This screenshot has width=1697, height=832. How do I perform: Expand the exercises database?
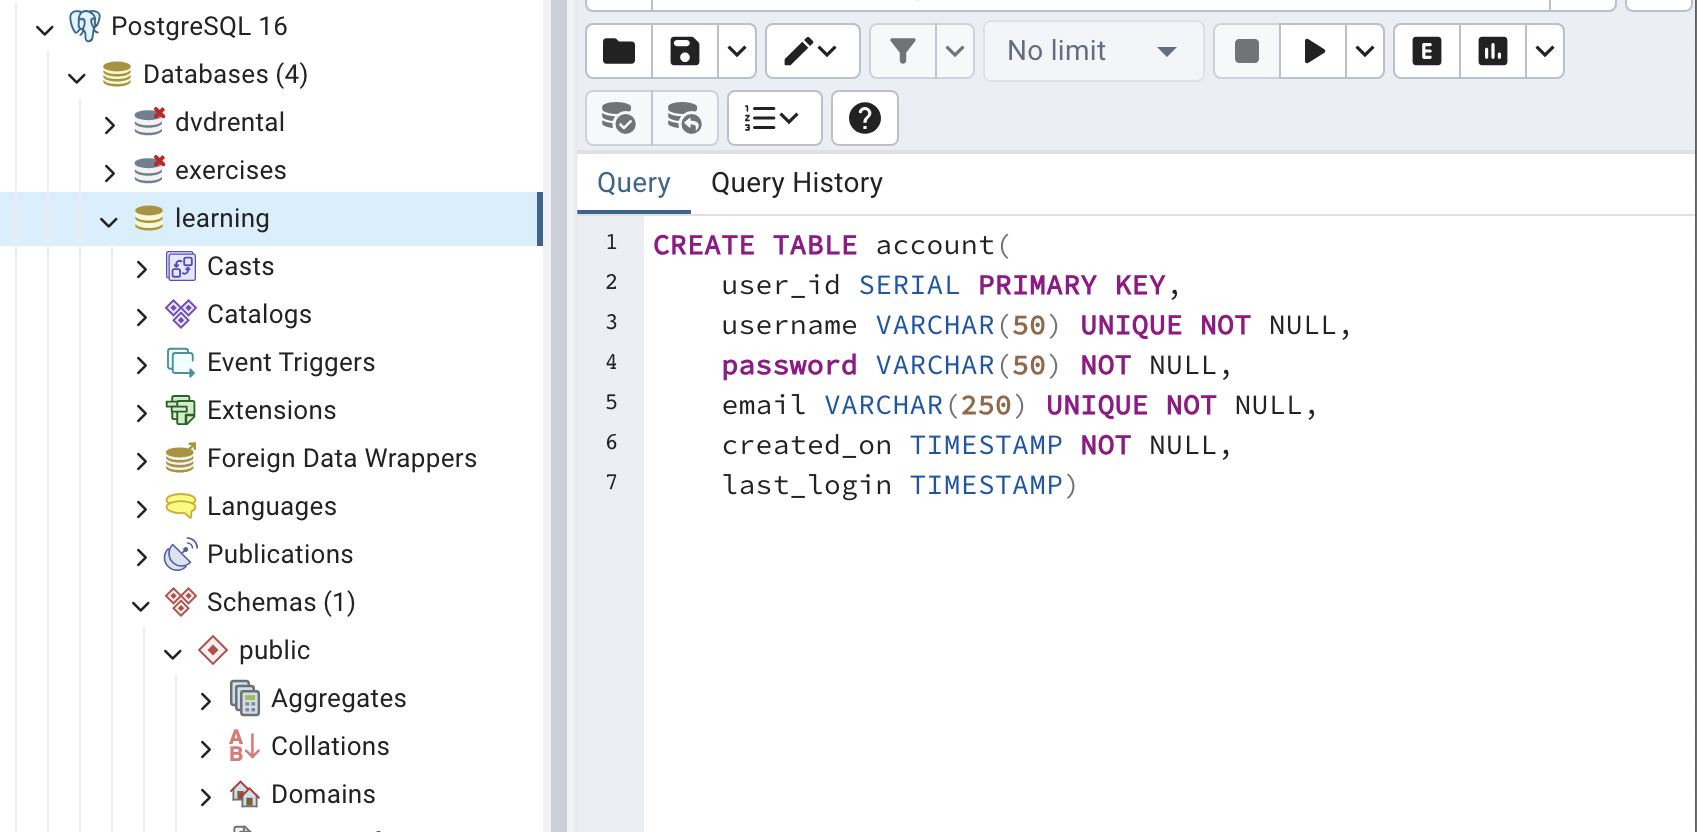click(109, 172)
